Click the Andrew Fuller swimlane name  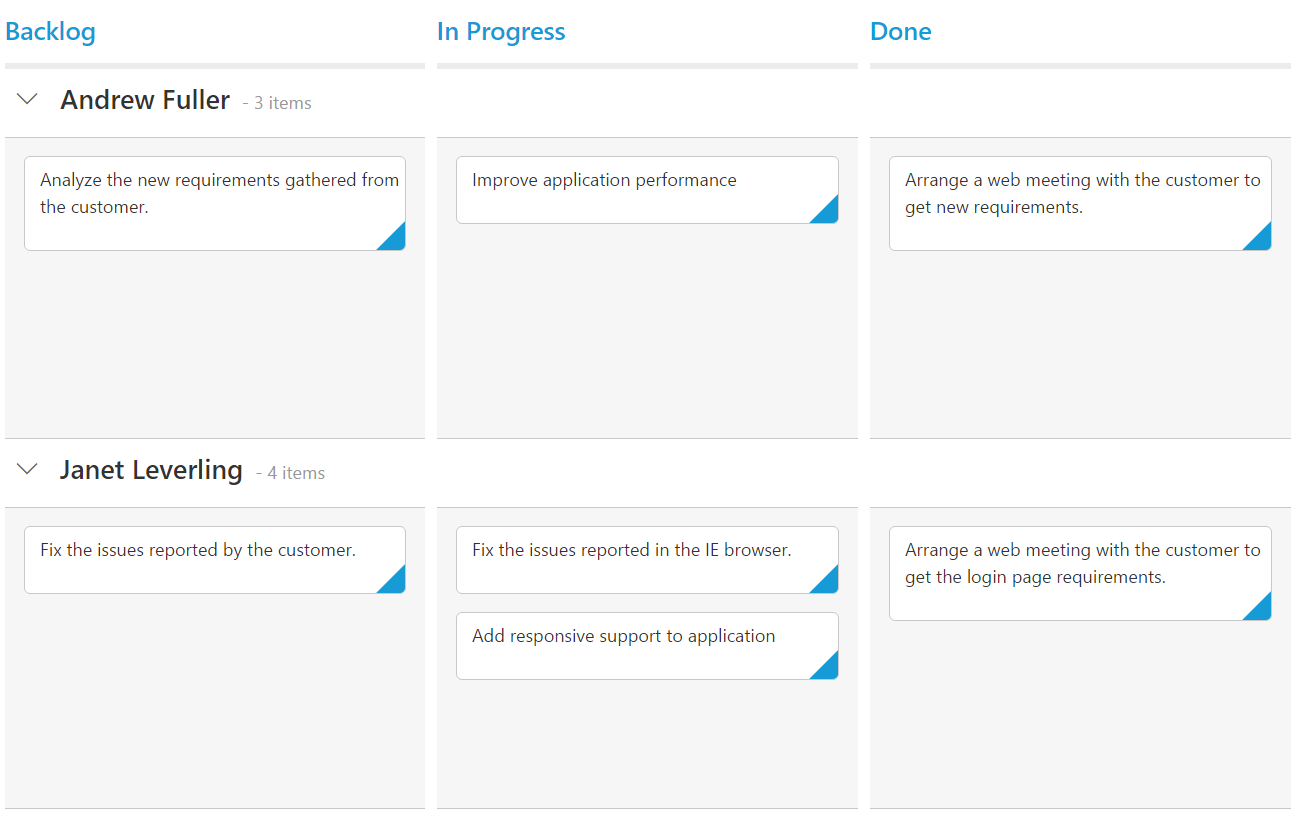(145, 100)
